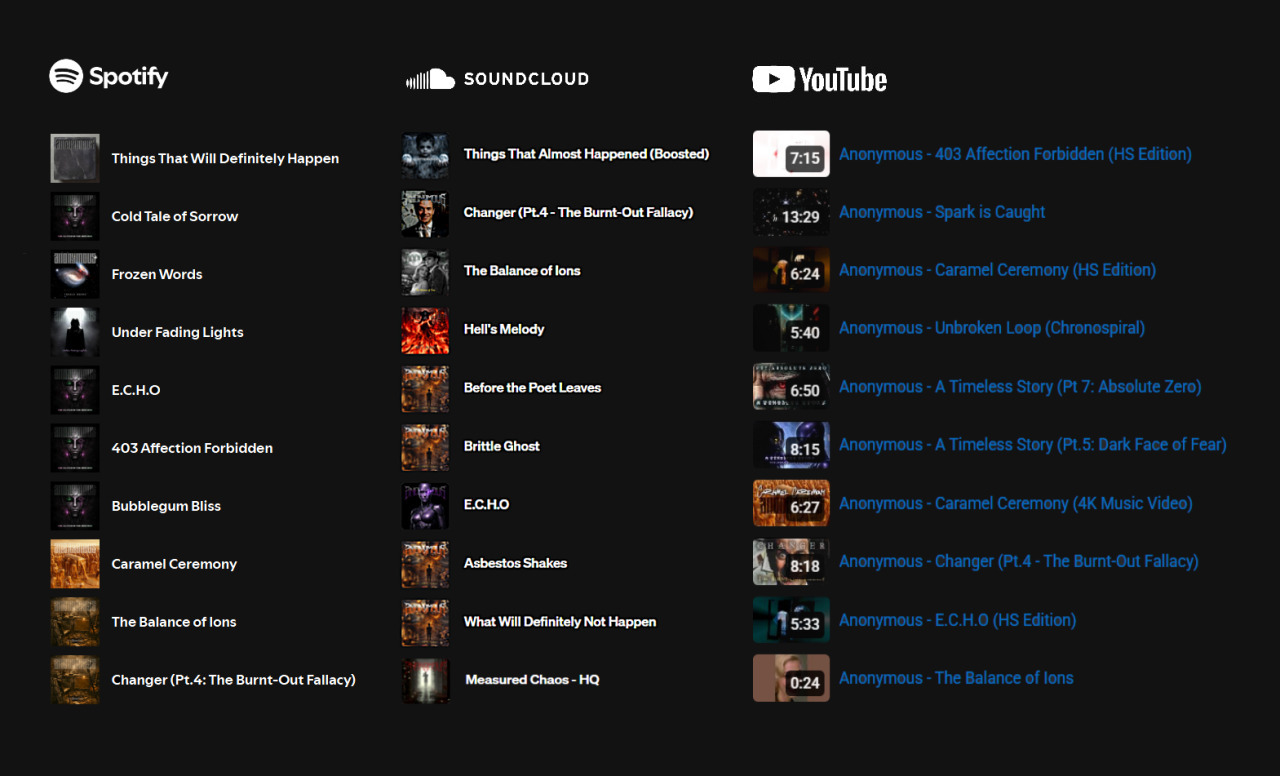The height and width of the screenshot is (776, 1280).
Task: Select album art for Frozen Words
Action: [75, 274]
